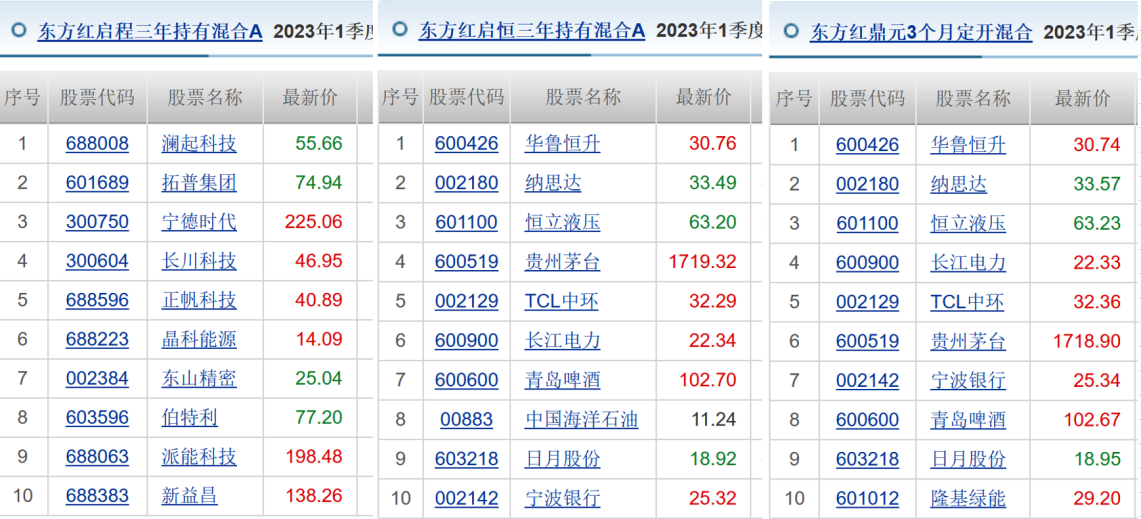The height and width of the screenshot is (519, 1141).
Task: Open 华鲁恒升 in the 东方红鼎元 table
Action: (x=968, y=145)
